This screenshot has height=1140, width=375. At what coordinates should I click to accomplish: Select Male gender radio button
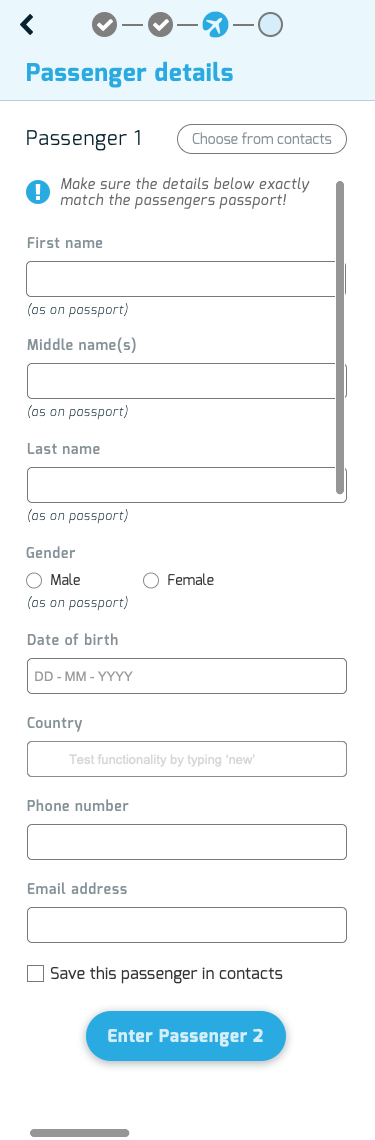33,580
